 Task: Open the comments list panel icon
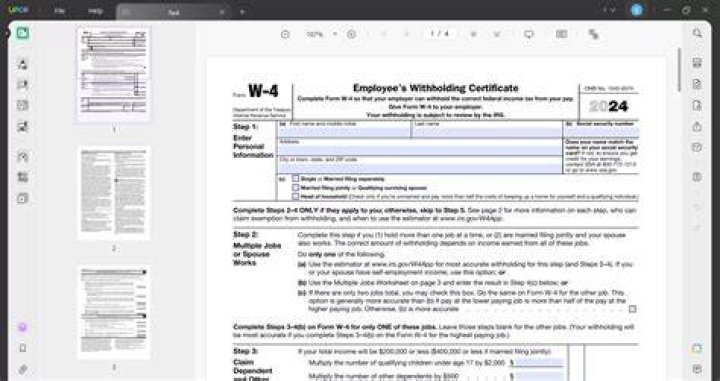697,369
